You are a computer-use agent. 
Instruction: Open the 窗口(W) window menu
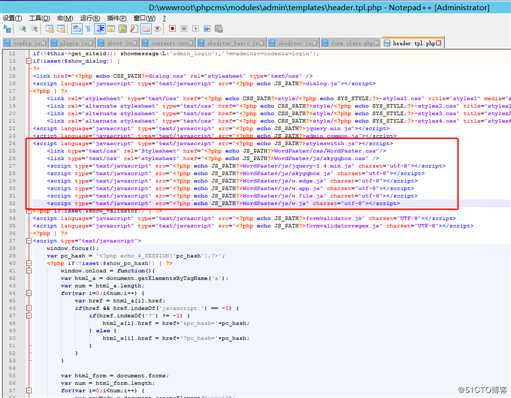(144, 18)
